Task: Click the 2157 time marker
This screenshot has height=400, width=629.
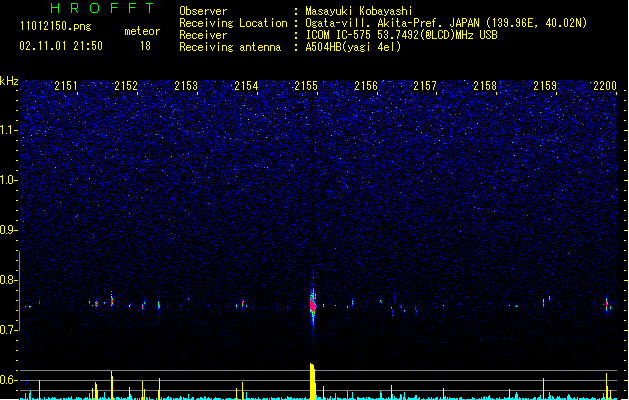Action: (x=425, y=86)
